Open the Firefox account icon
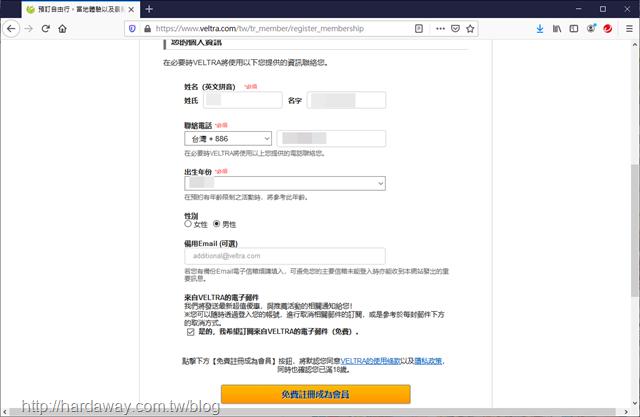 [591, 29]
